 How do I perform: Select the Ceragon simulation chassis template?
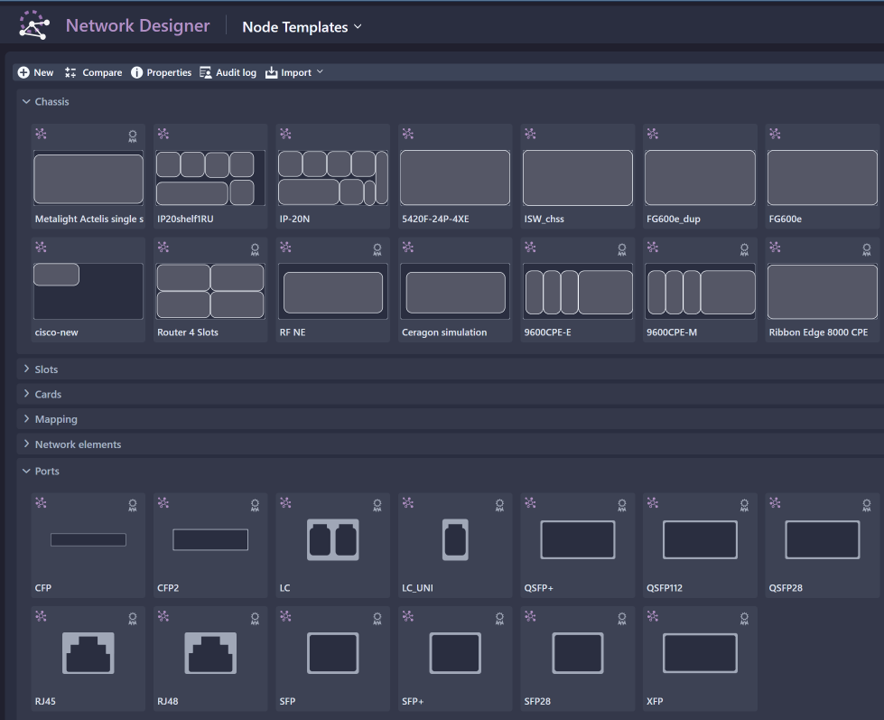[x=455, y=292]
